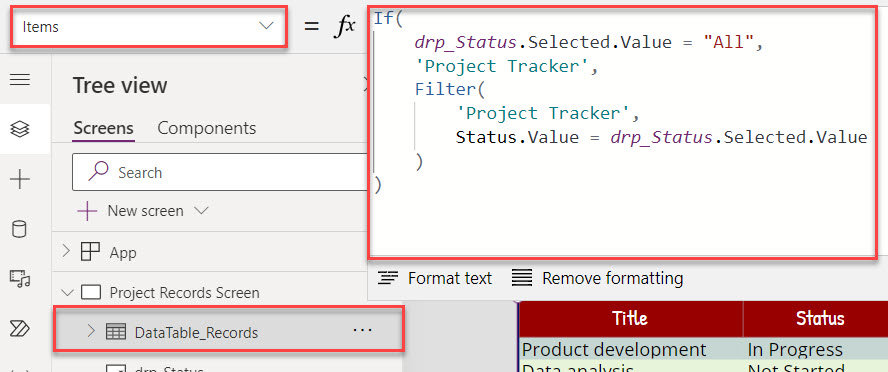Image resolution: width=888 pixels, height=372 pixels.
Task: Expand the DataTable_Records node
Action: (x=91, y=331)
